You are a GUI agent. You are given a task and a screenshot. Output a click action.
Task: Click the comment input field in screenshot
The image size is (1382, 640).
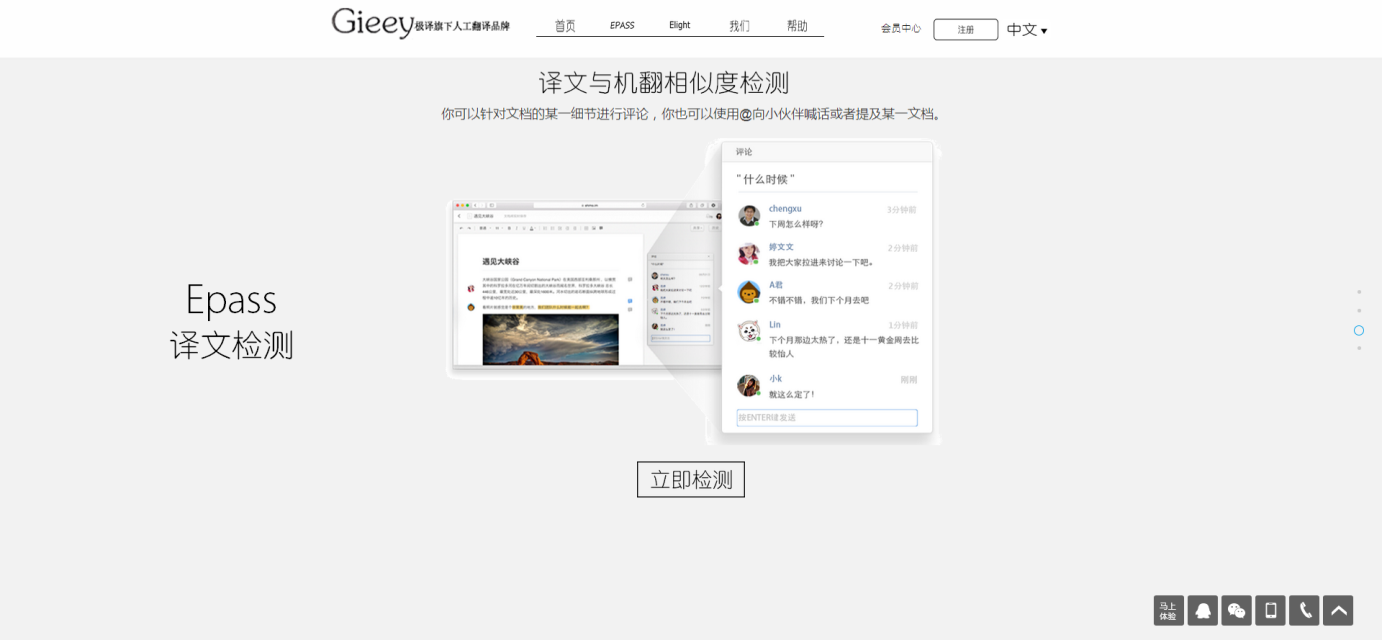827,418
